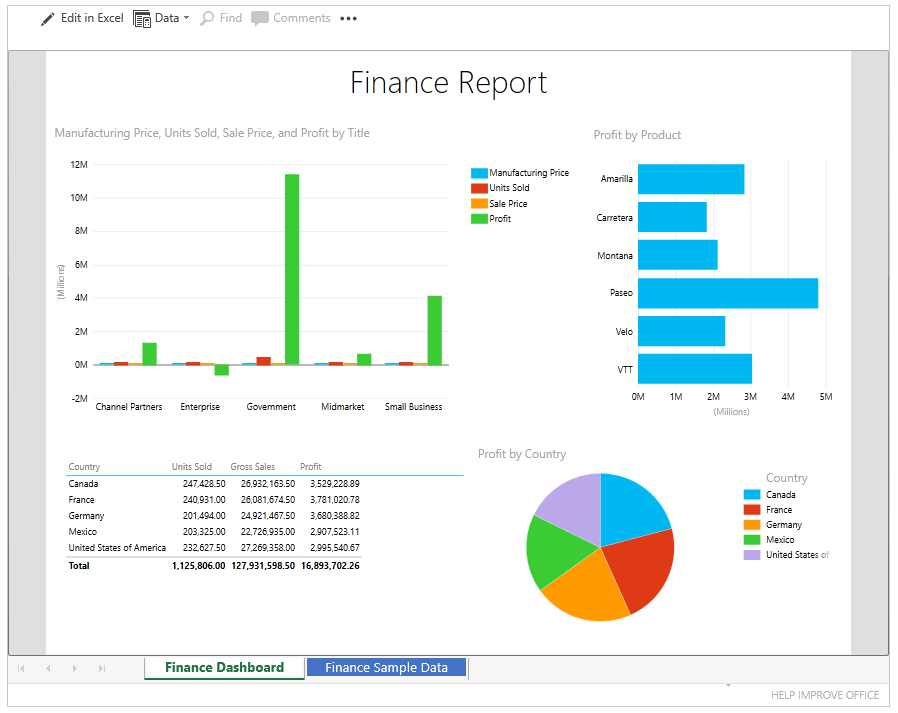898x713 pixels.
Task: Click the previous sheet navigation arrow
Action: 48,667
